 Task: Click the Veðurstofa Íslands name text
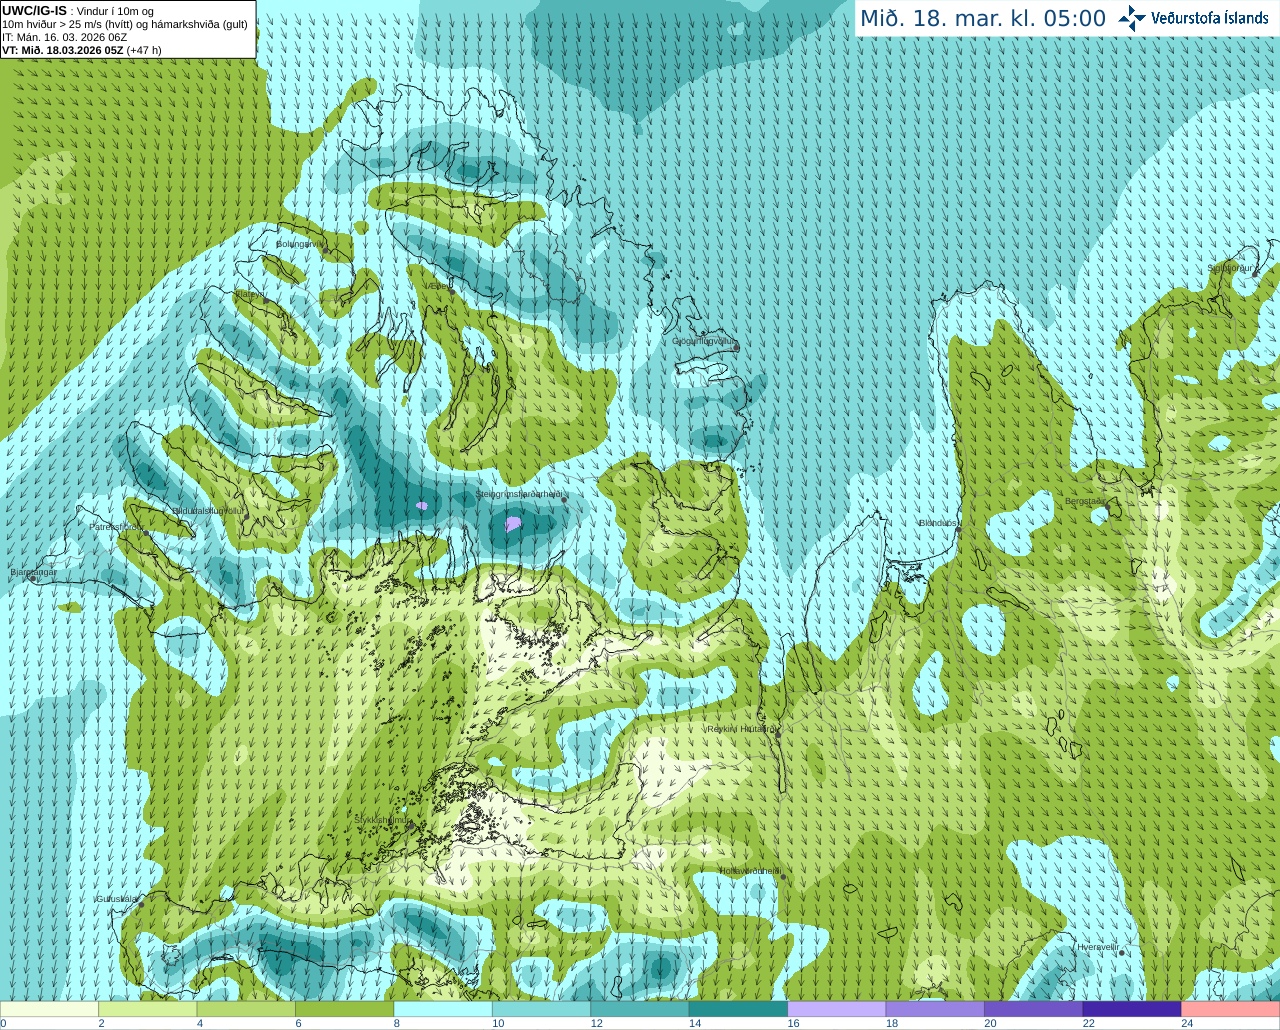pos(1210,18)
